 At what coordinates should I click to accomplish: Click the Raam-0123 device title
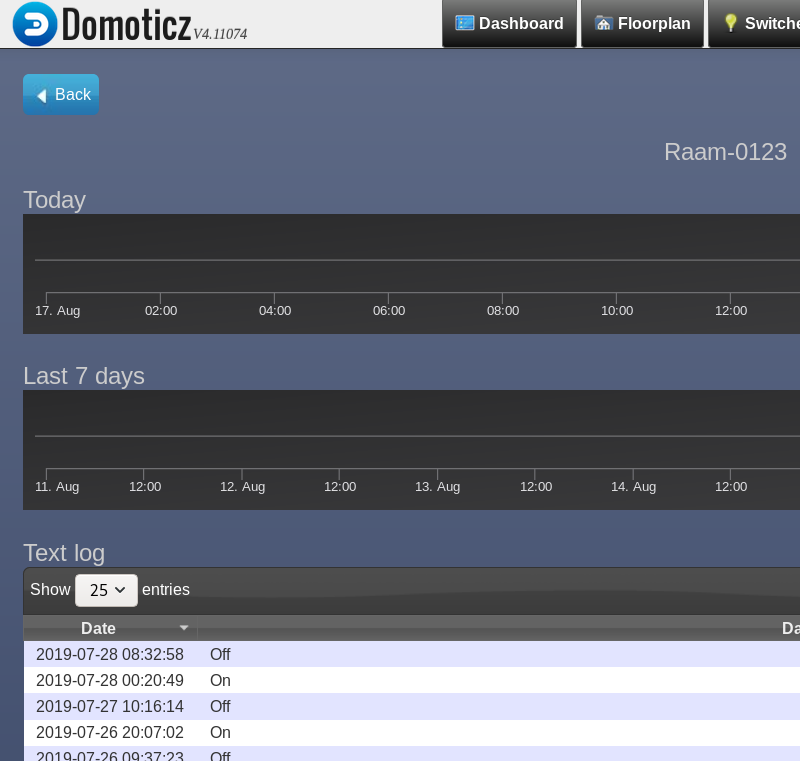click(x=725, y=152)
